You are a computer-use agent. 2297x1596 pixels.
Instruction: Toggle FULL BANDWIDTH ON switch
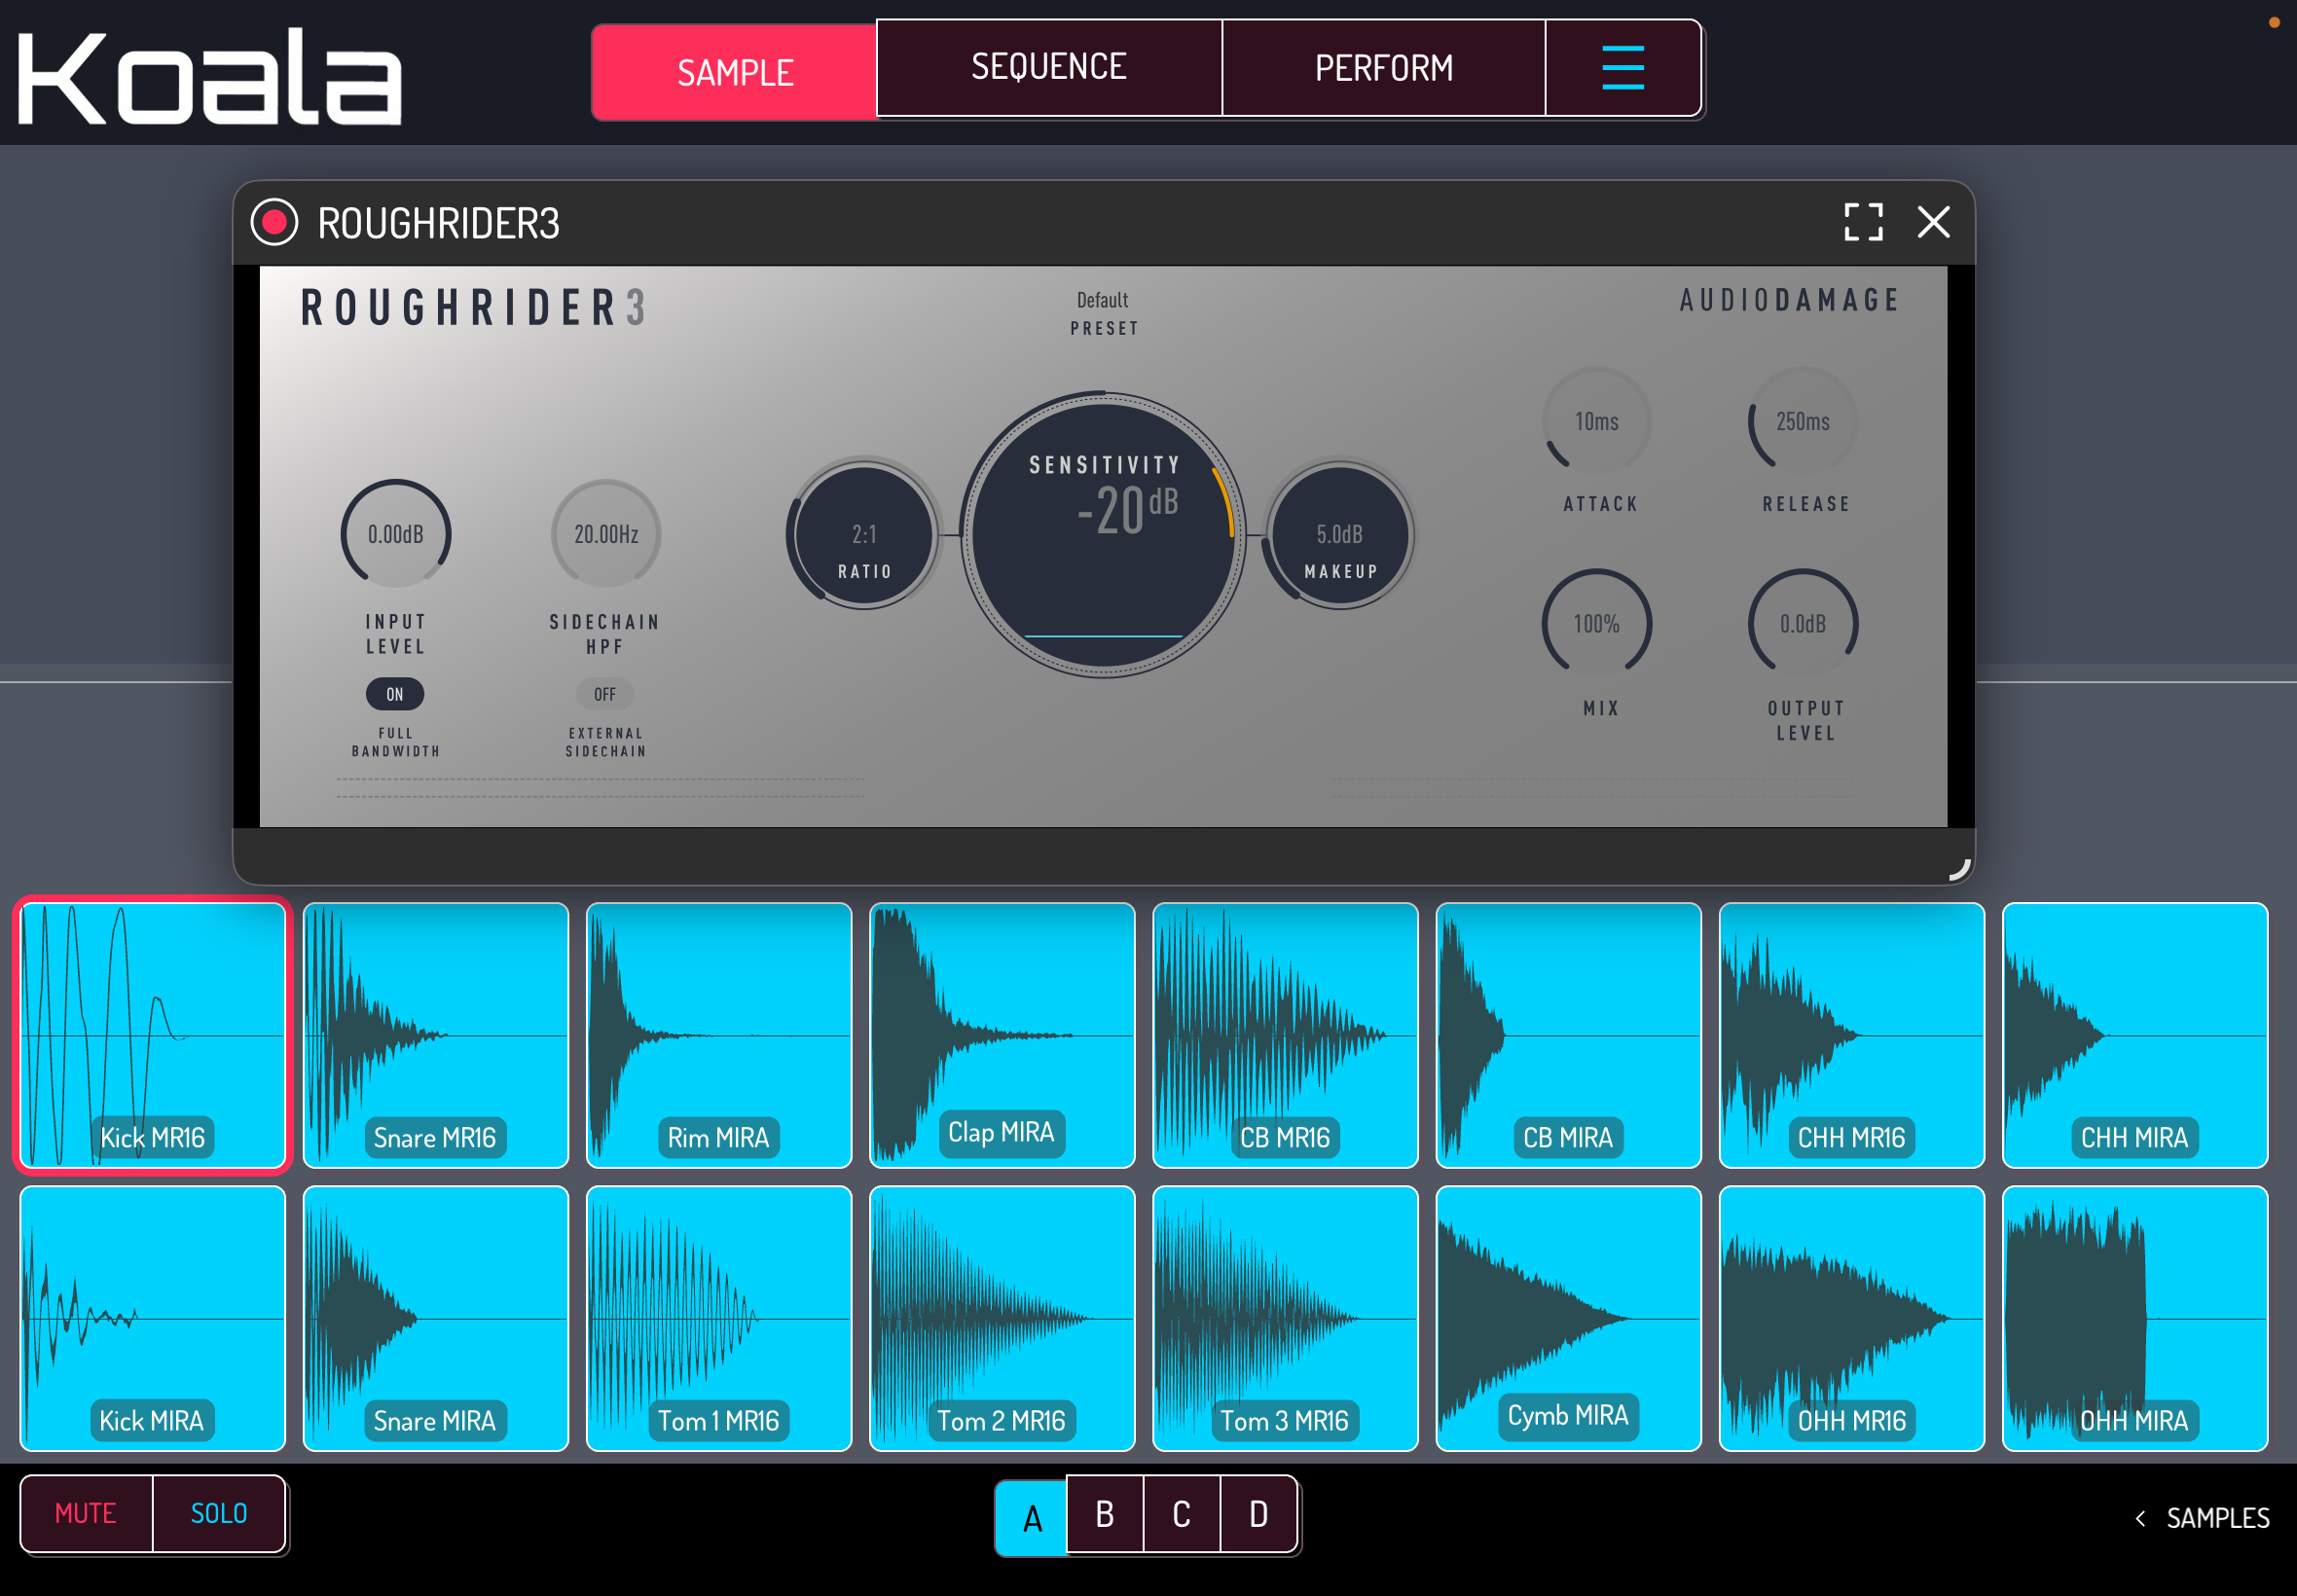point(395,694)
